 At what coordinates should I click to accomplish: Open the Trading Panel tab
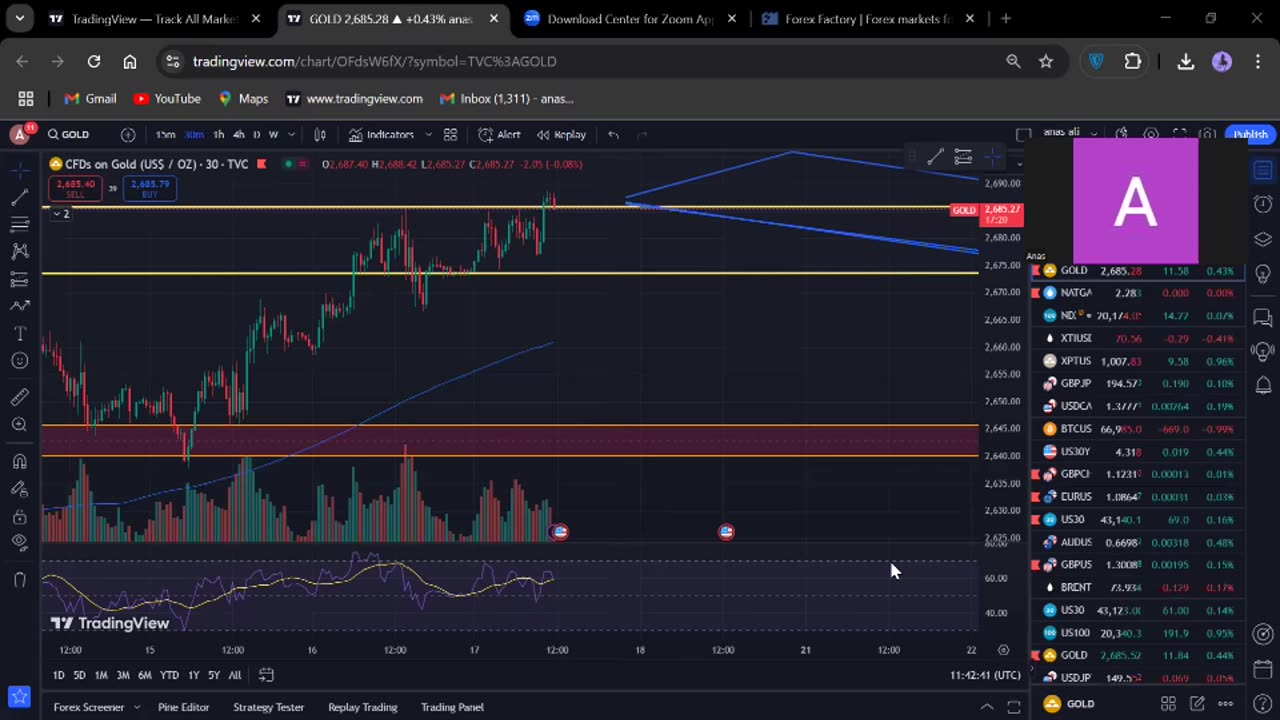tap(452, 707)
